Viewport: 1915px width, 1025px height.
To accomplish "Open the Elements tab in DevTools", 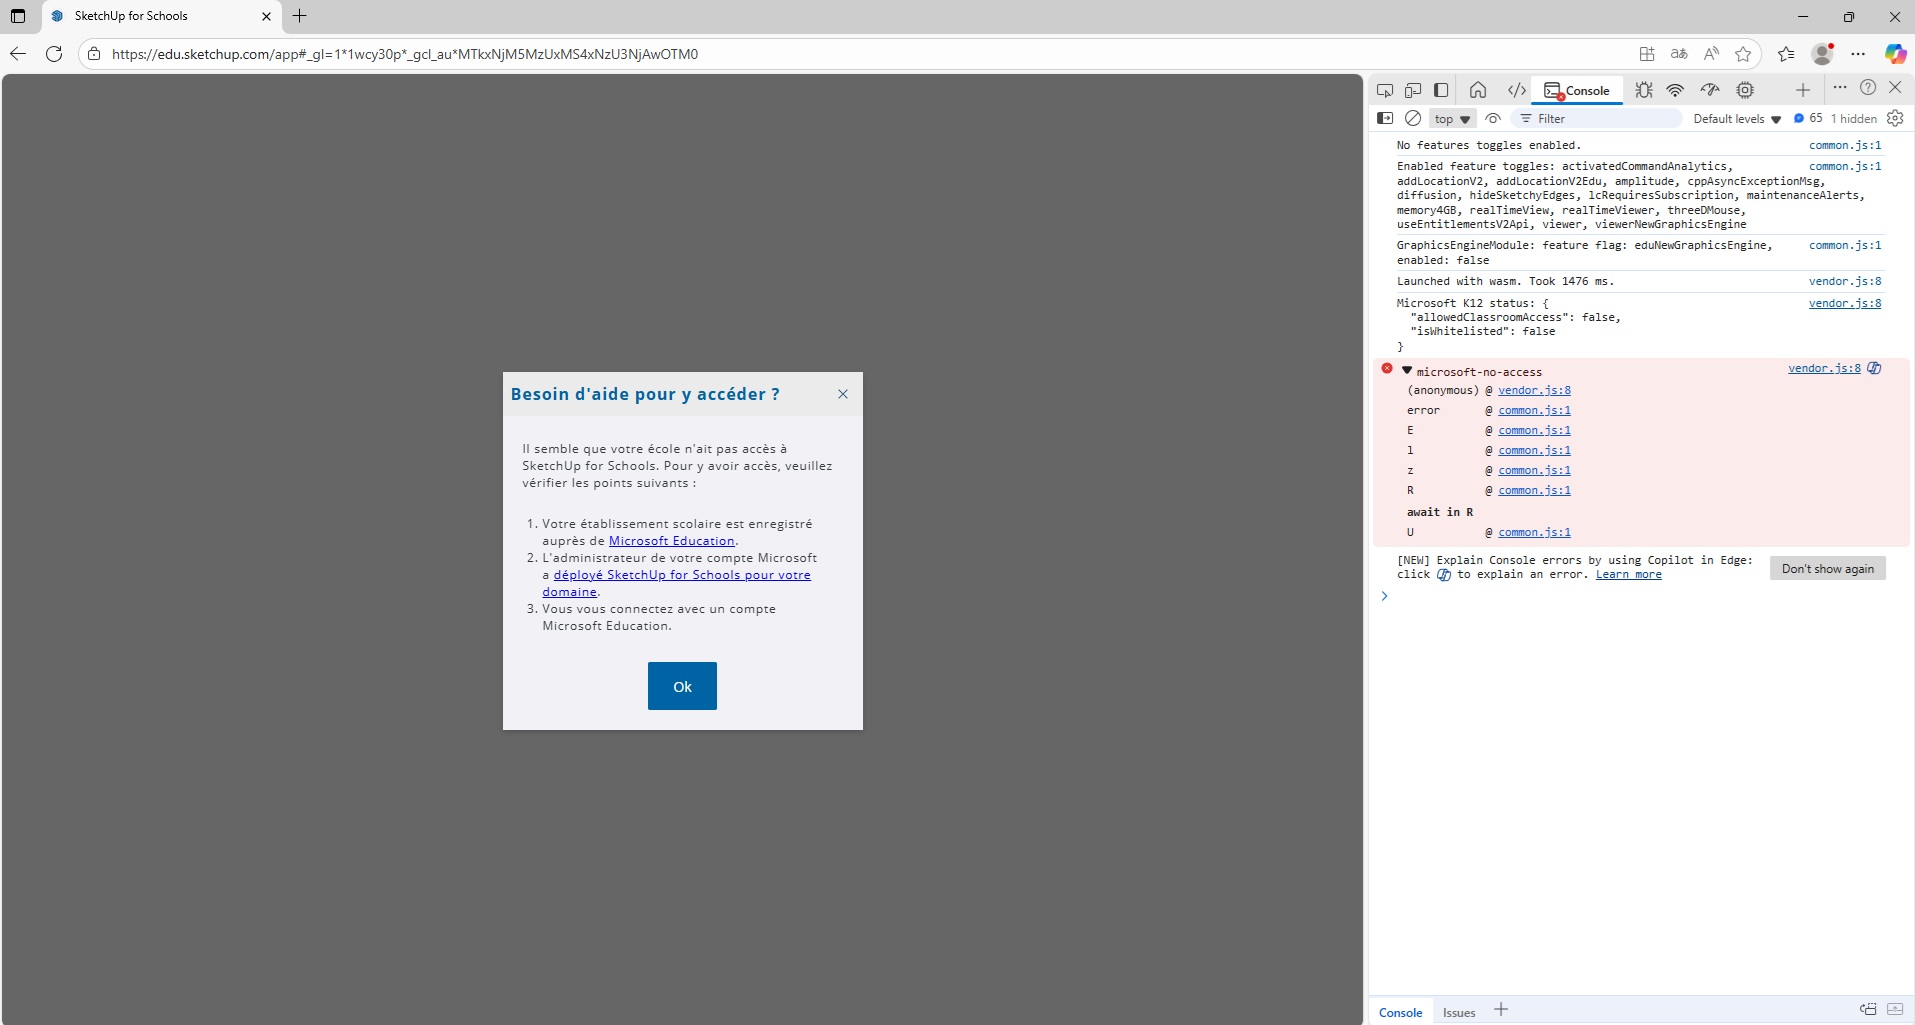I will 1517,90.
